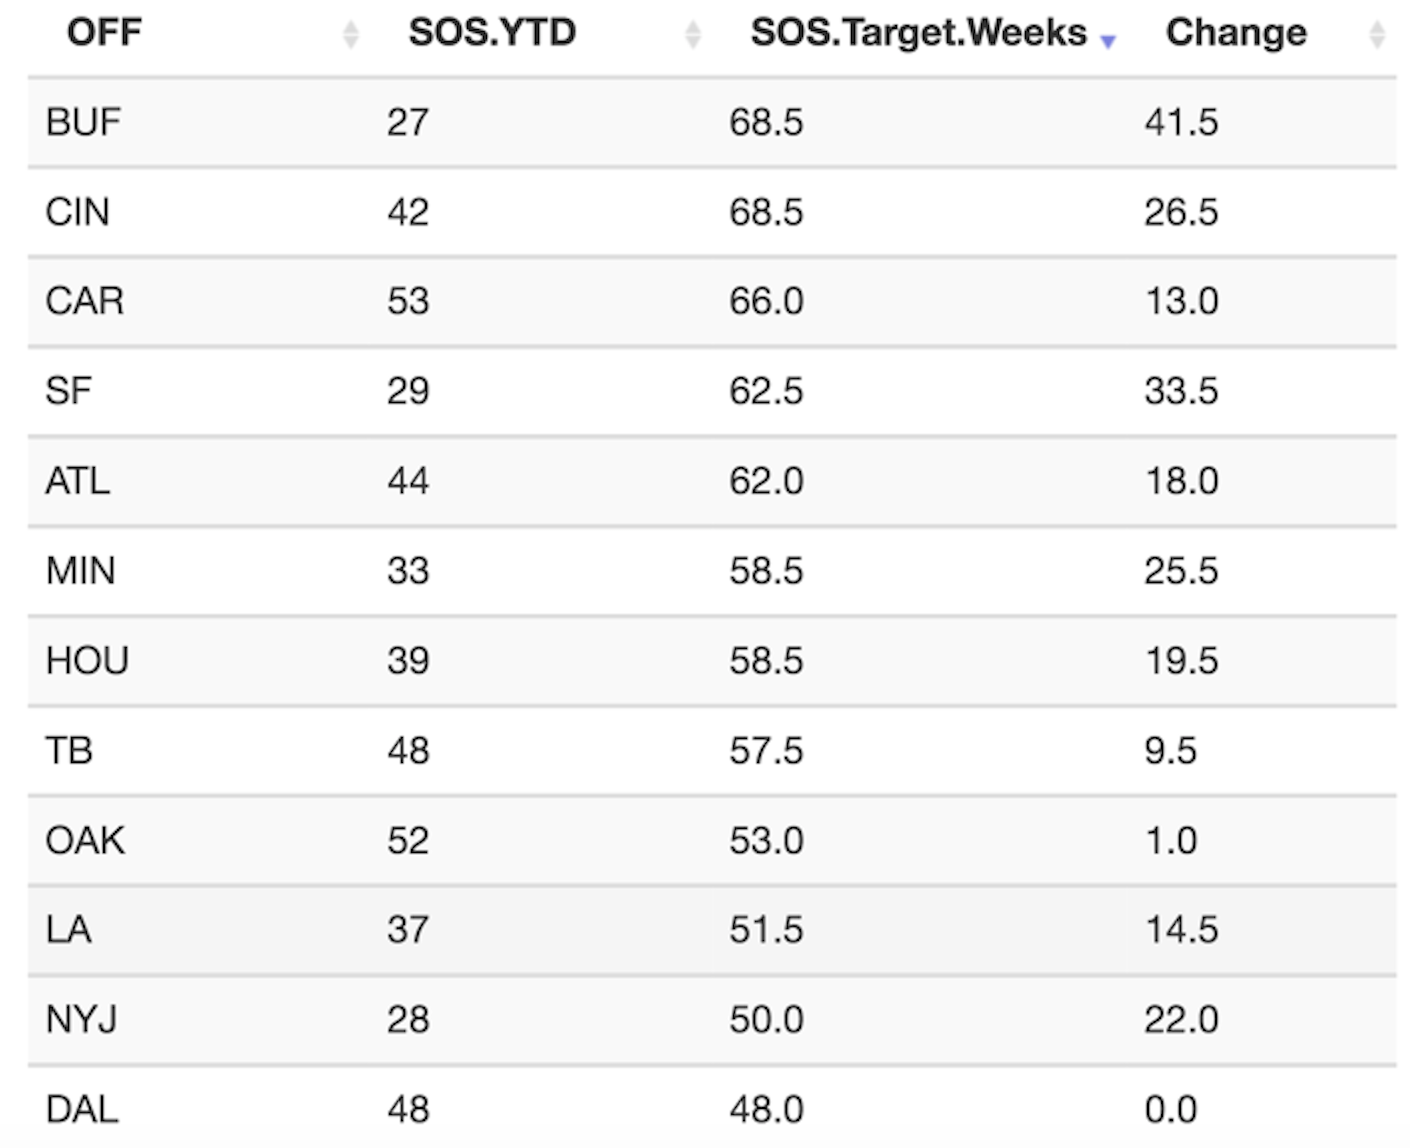
Task: Click the sort arrows beside Change header
Action: [1376, 35]
